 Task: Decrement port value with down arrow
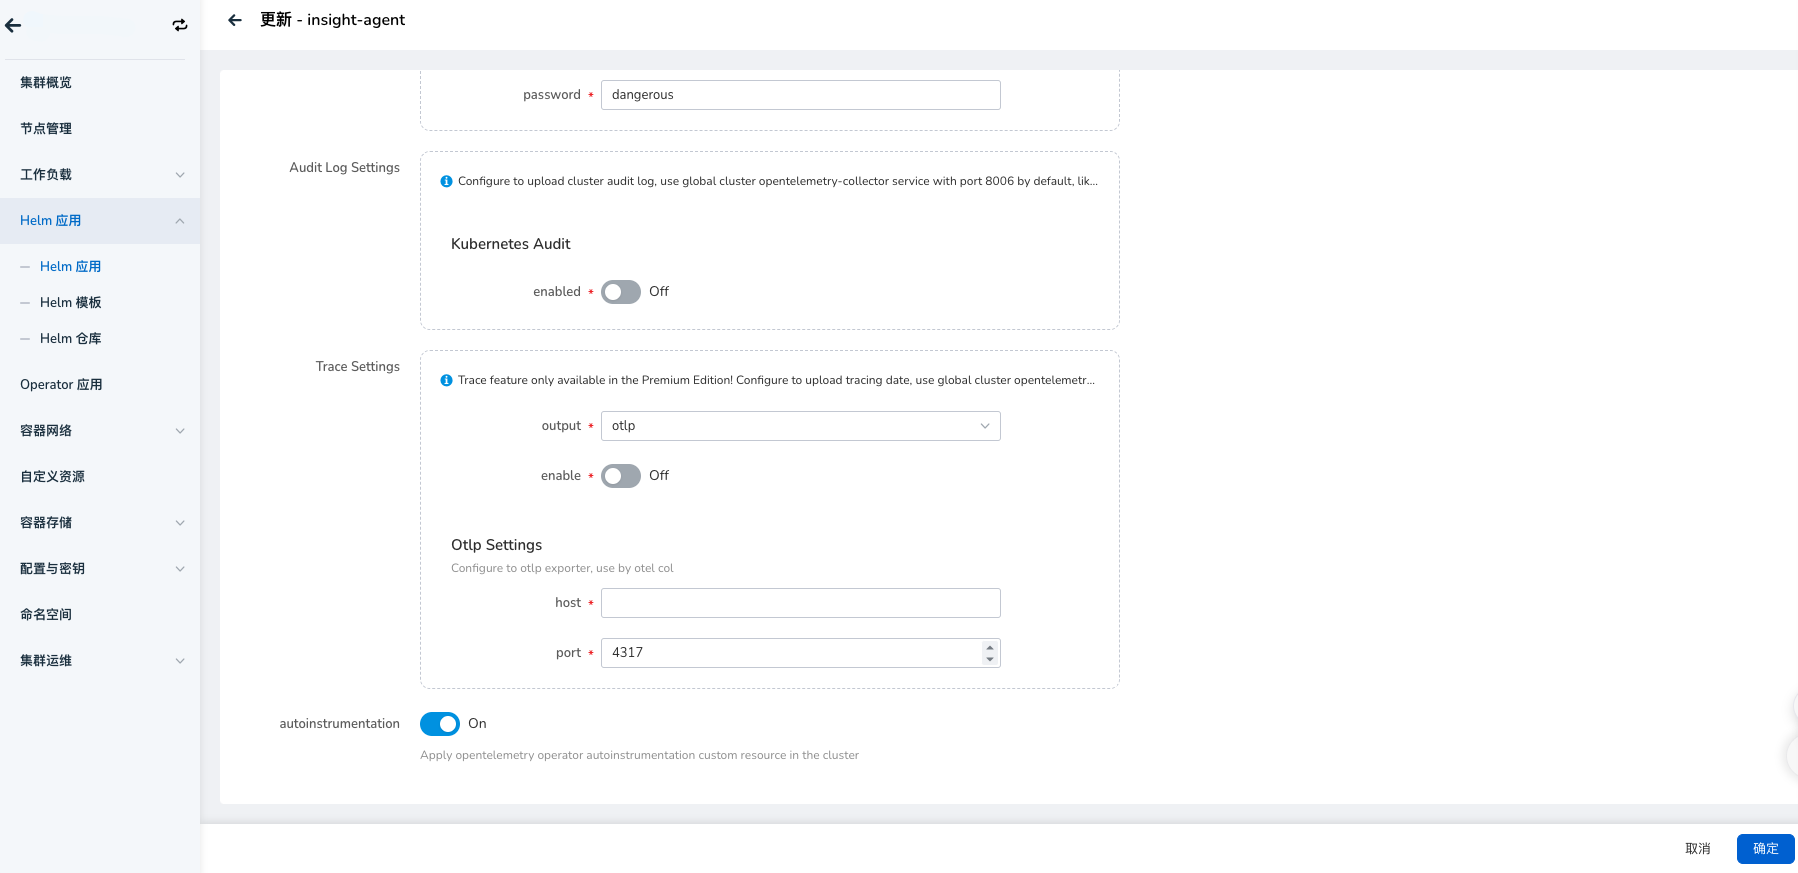989,659
